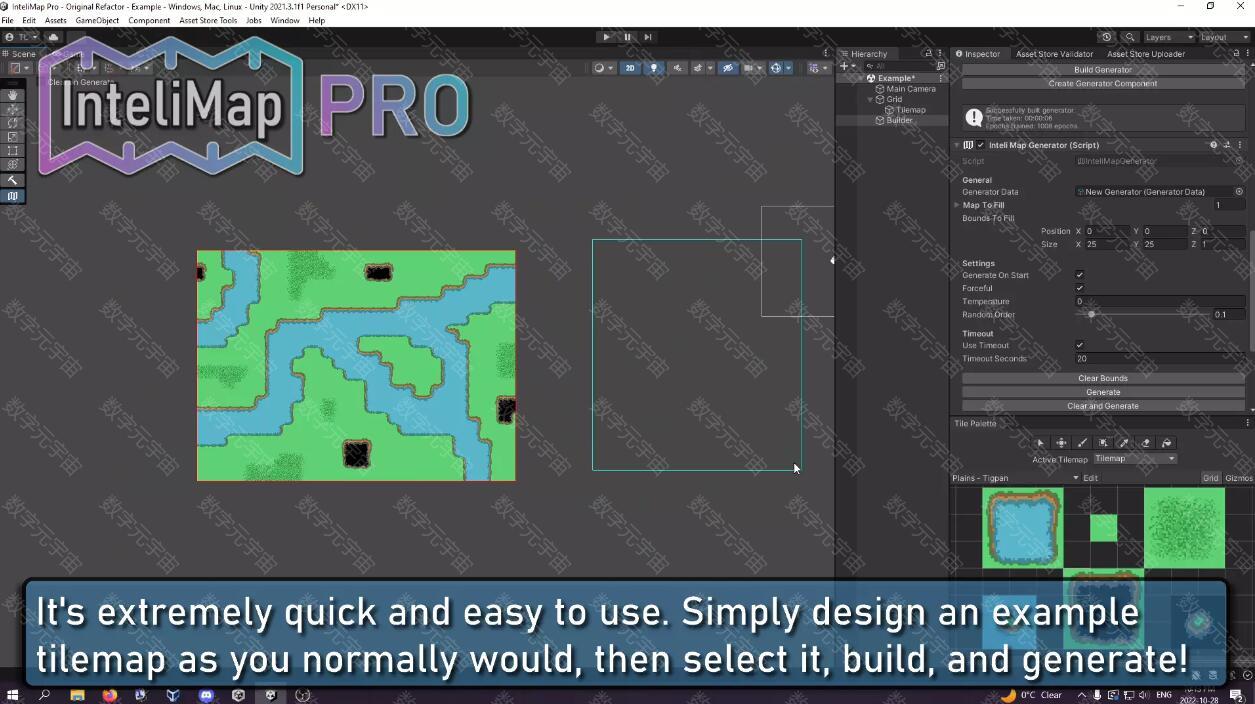Click the Generate button
Viewport: 1255px width, 704px height.
(1103, 392)
